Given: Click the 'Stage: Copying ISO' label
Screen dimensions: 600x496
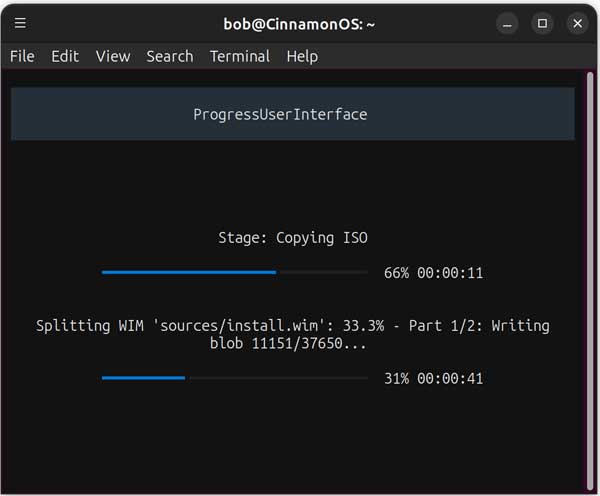Looking at the screenshot, I should click(x=293, y=238).
